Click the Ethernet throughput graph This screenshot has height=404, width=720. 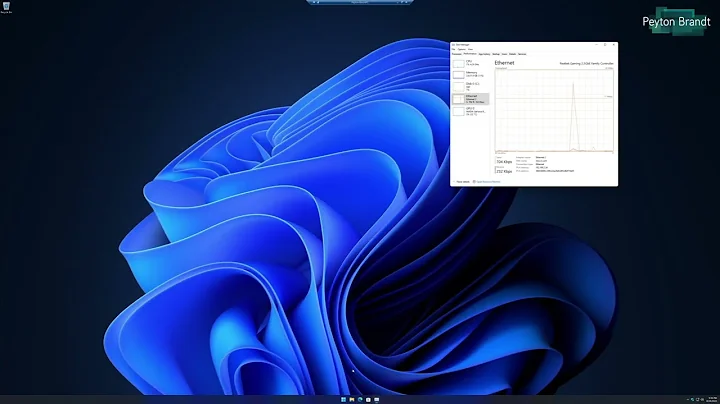pos(554,111)
